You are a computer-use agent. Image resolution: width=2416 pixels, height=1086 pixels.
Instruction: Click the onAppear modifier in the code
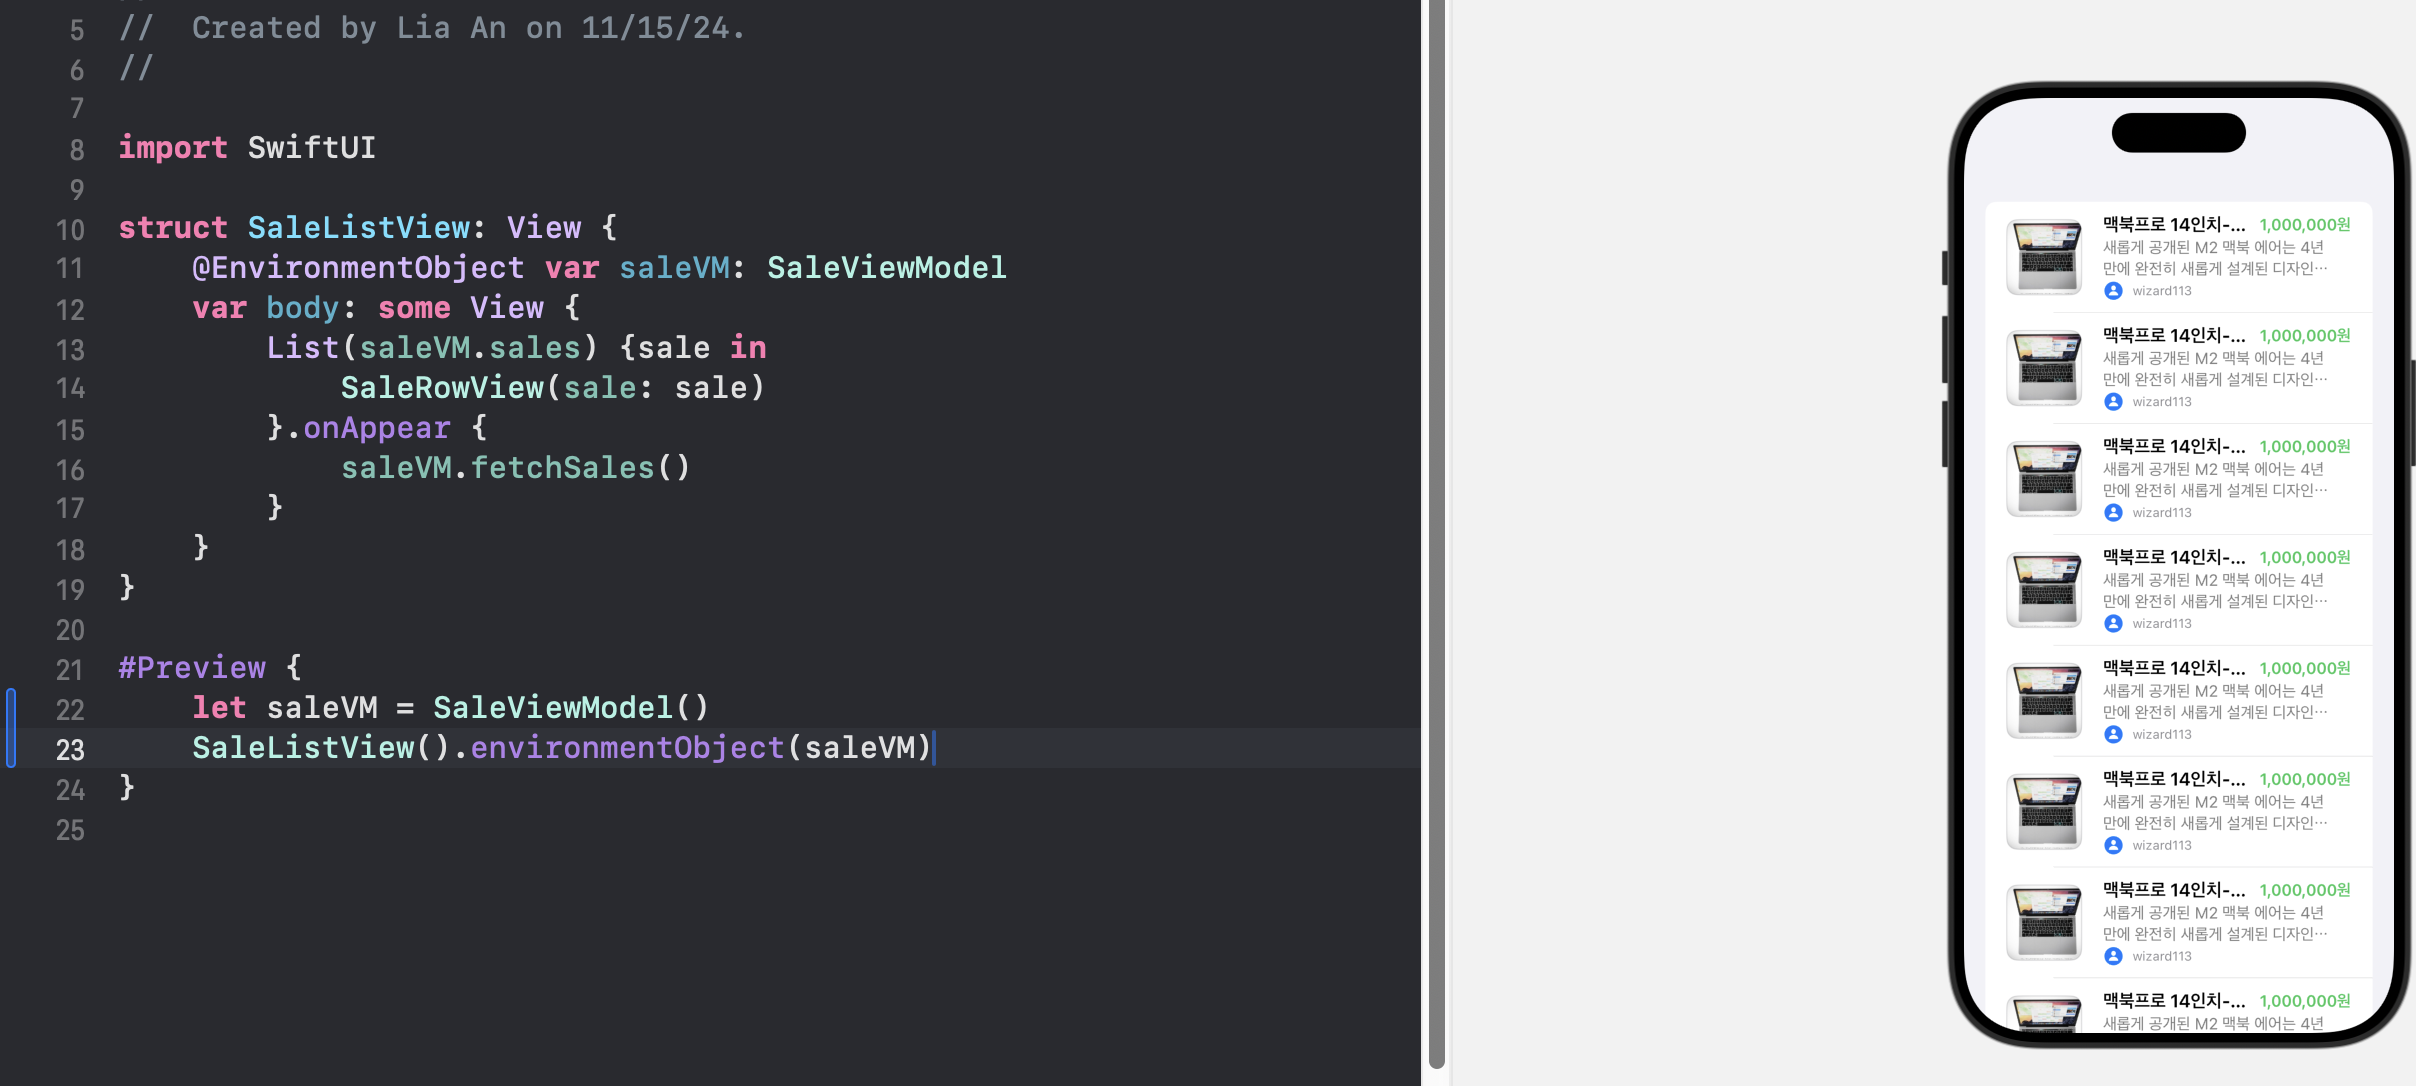[376, 428]
